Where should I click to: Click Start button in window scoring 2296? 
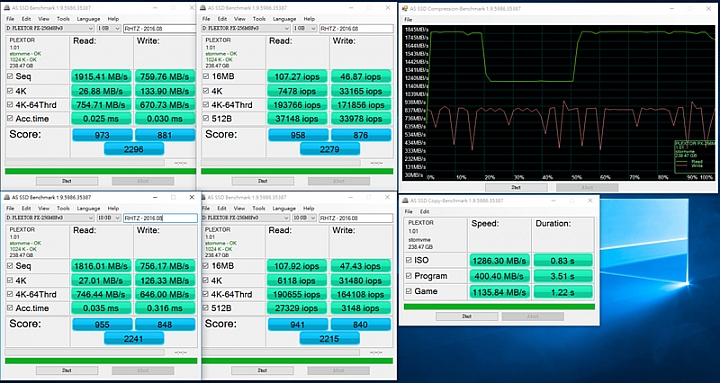(x=67, y=181)
